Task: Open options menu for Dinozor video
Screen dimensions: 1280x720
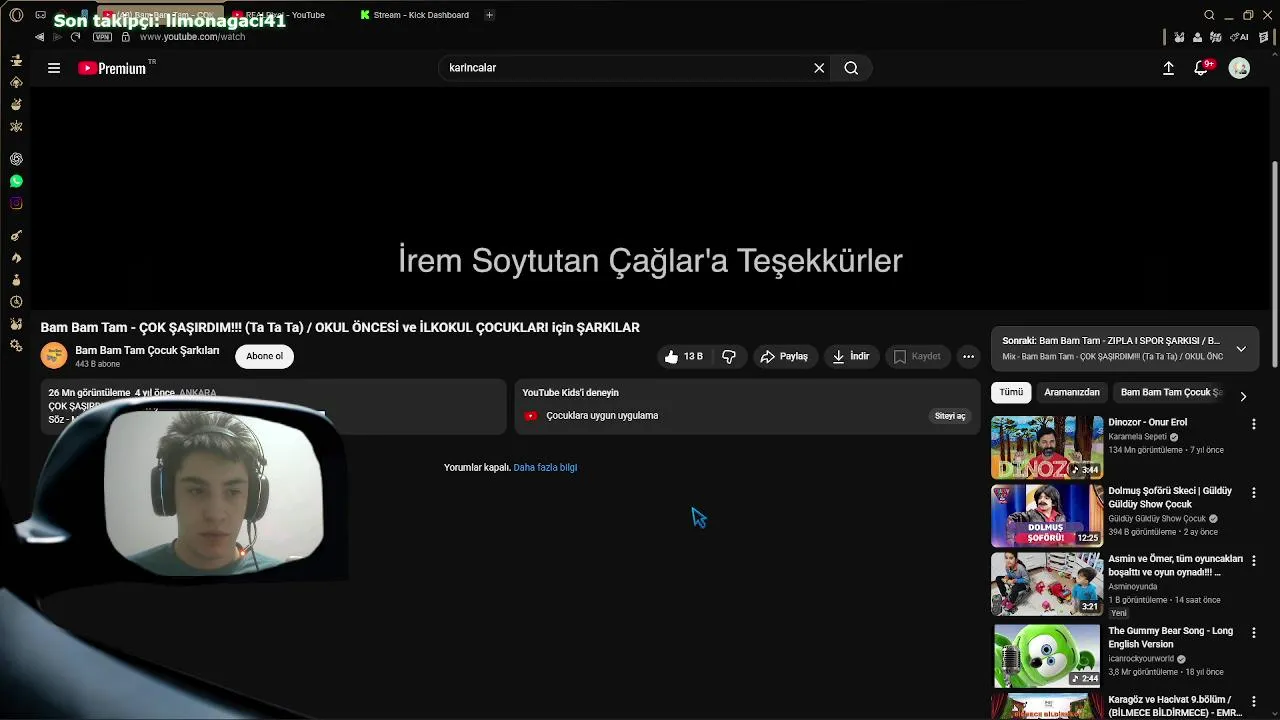Action: (x=1253, y=424)
